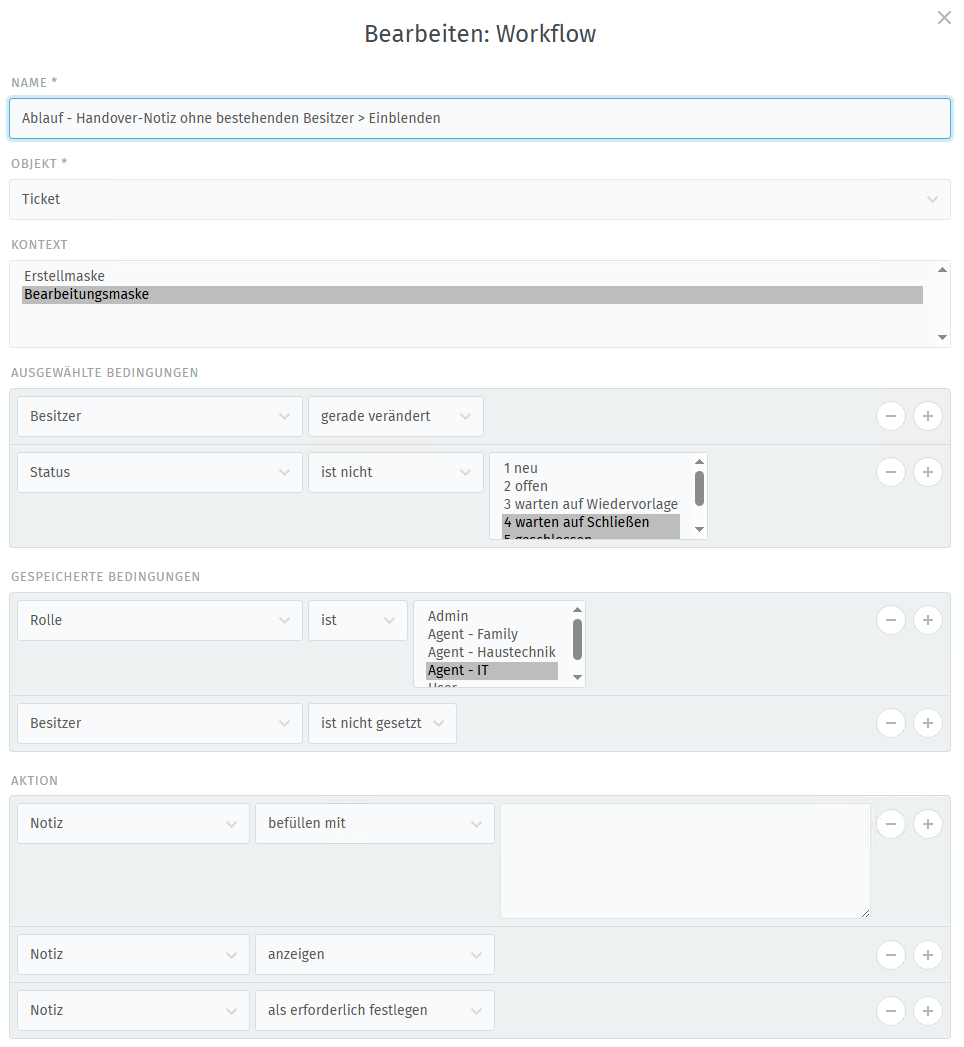Screen dimensions: 964x1047
Task: Expand the 'ist nicht' operator dropdown
Action: click(x=395, y=472)
